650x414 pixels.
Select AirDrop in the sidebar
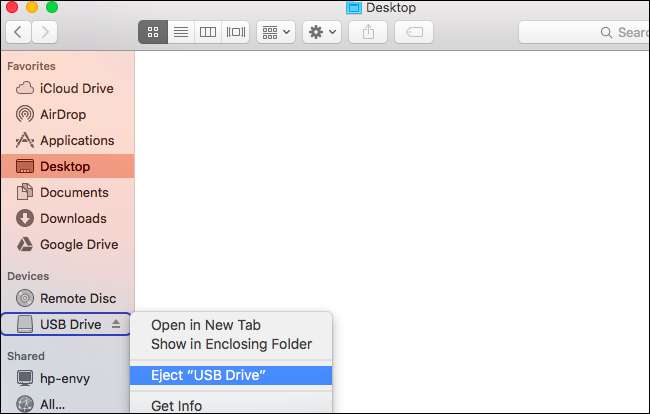pyautogui.click(x=68, y=114)
